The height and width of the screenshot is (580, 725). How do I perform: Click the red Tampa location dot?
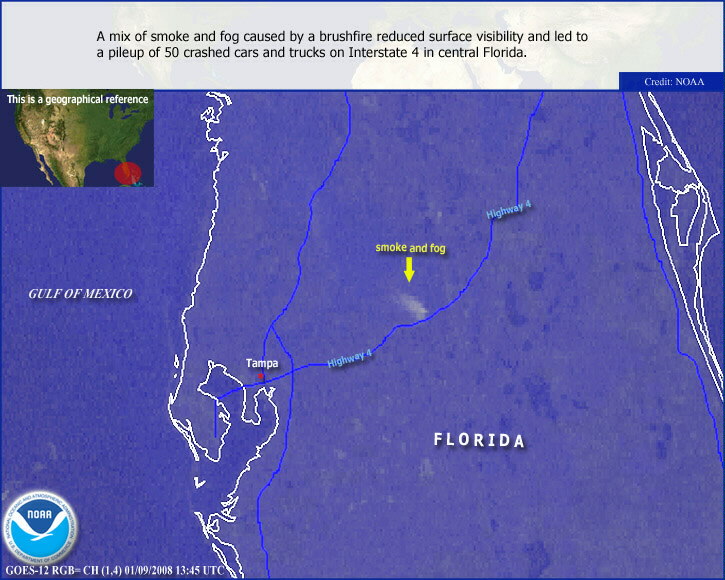[x=259, y=376]
